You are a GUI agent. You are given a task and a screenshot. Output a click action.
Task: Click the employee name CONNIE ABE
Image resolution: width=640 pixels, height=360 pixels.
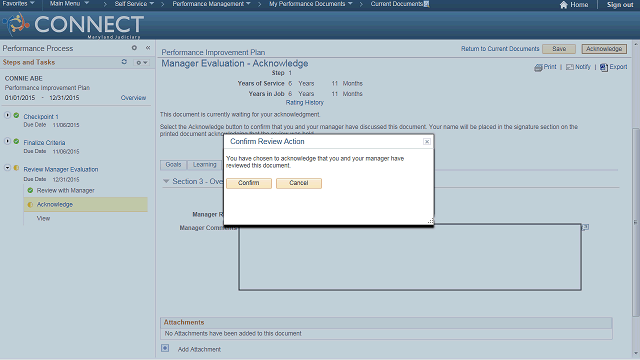[24, 78]
